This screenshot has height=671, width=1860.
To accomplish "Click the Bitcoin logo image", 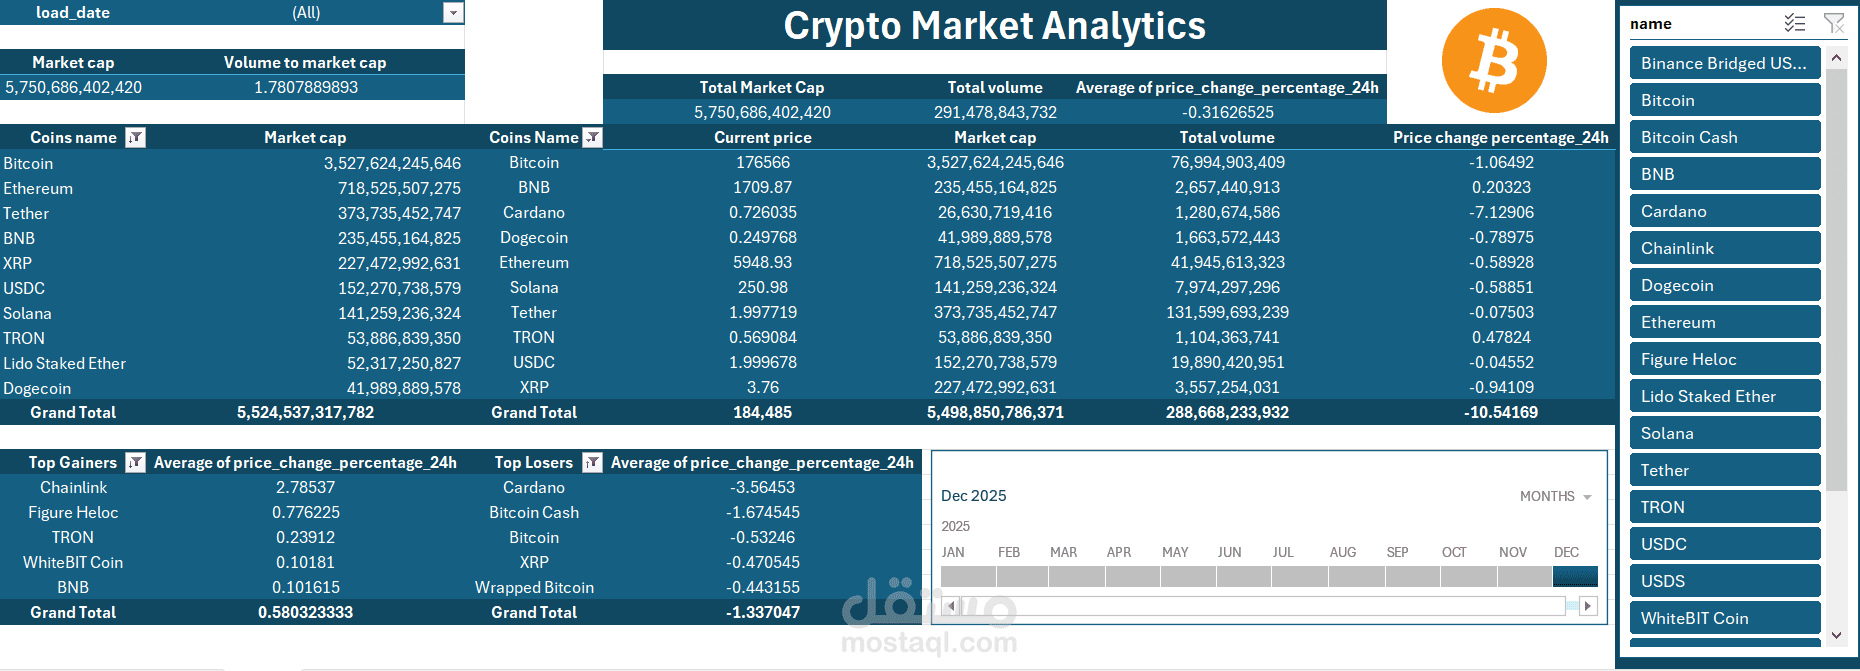I will 1494,60.
